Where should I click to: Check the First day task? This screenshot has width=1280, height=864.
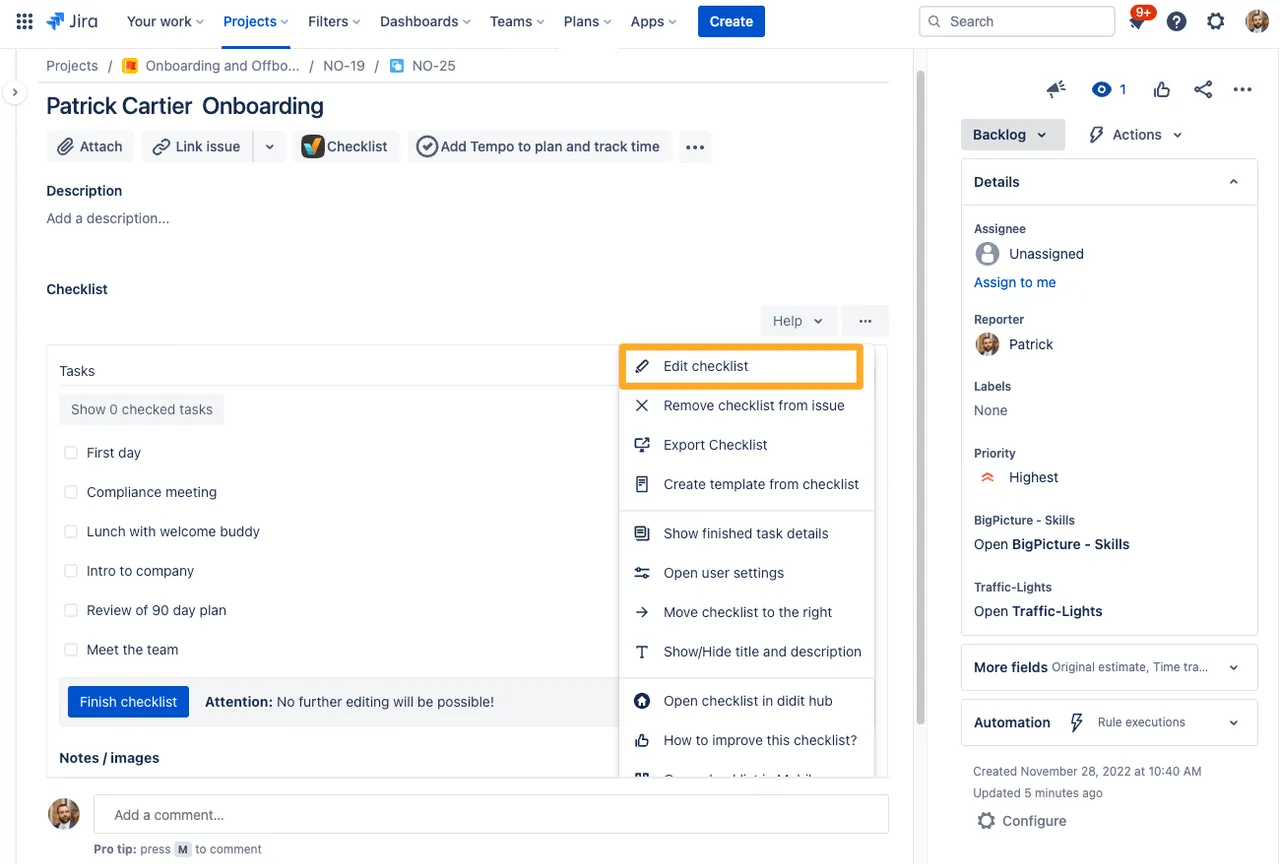click(71, 453)
